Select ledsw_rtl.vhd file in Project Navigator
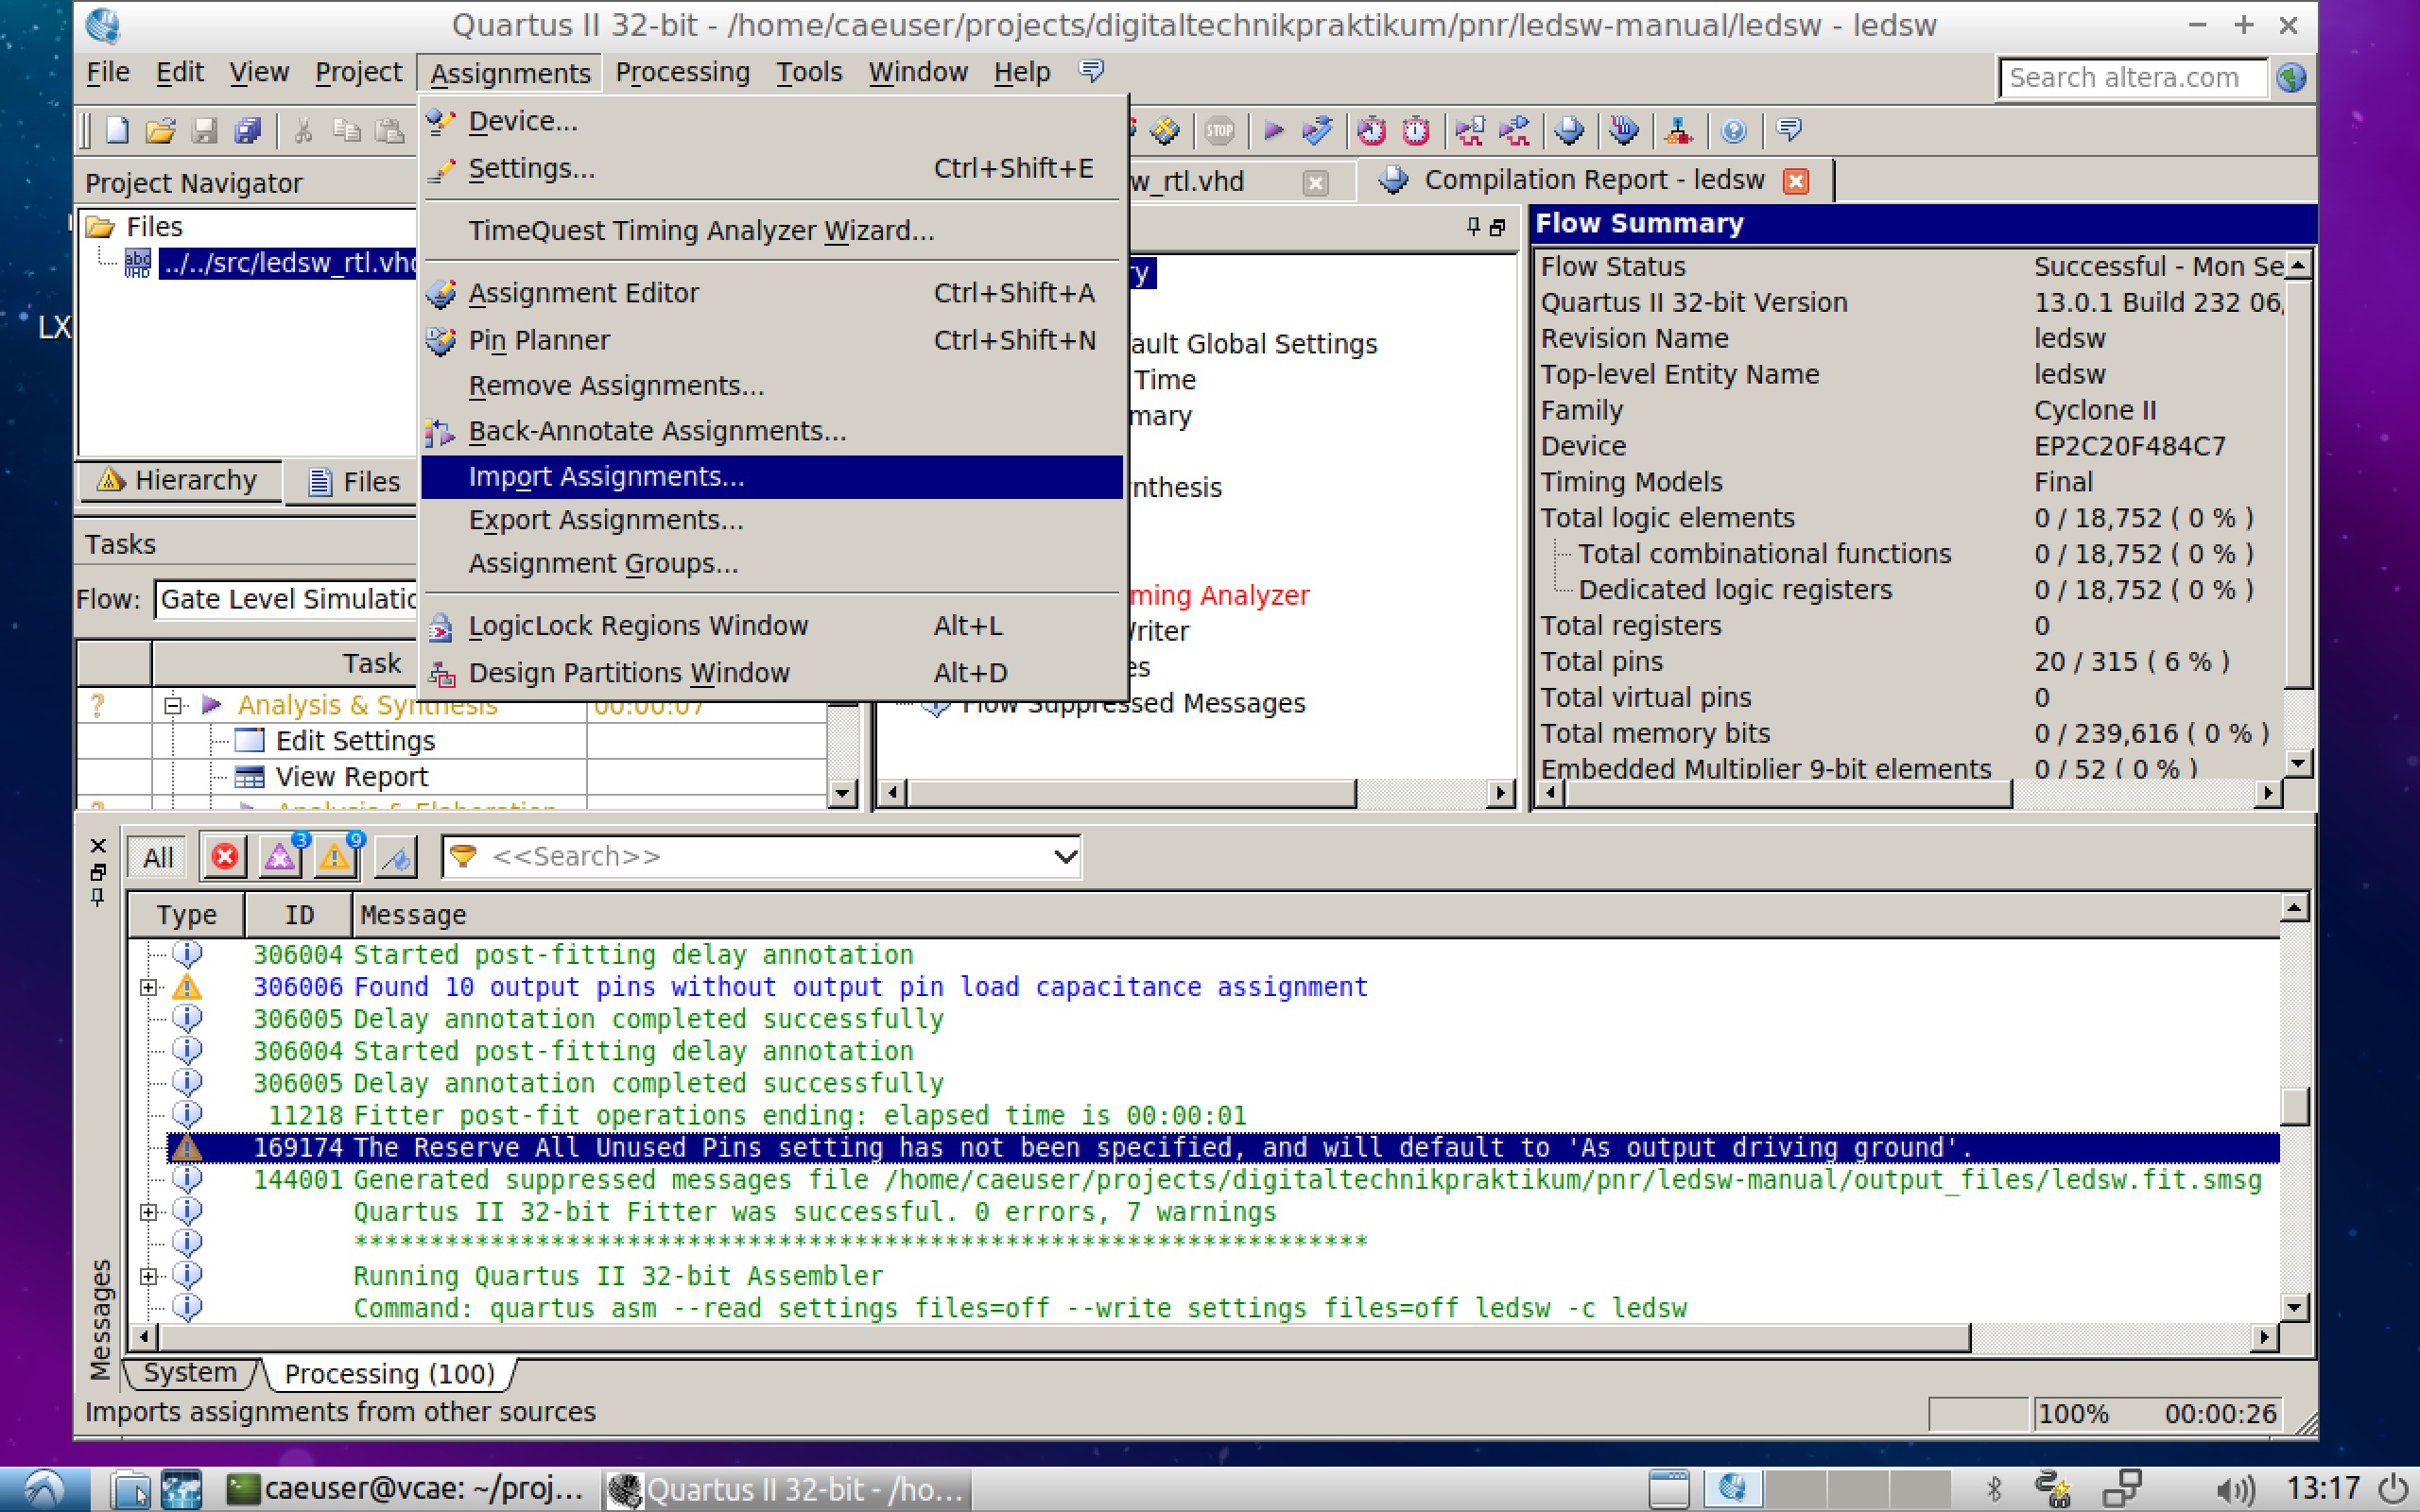 coord(288,263)
